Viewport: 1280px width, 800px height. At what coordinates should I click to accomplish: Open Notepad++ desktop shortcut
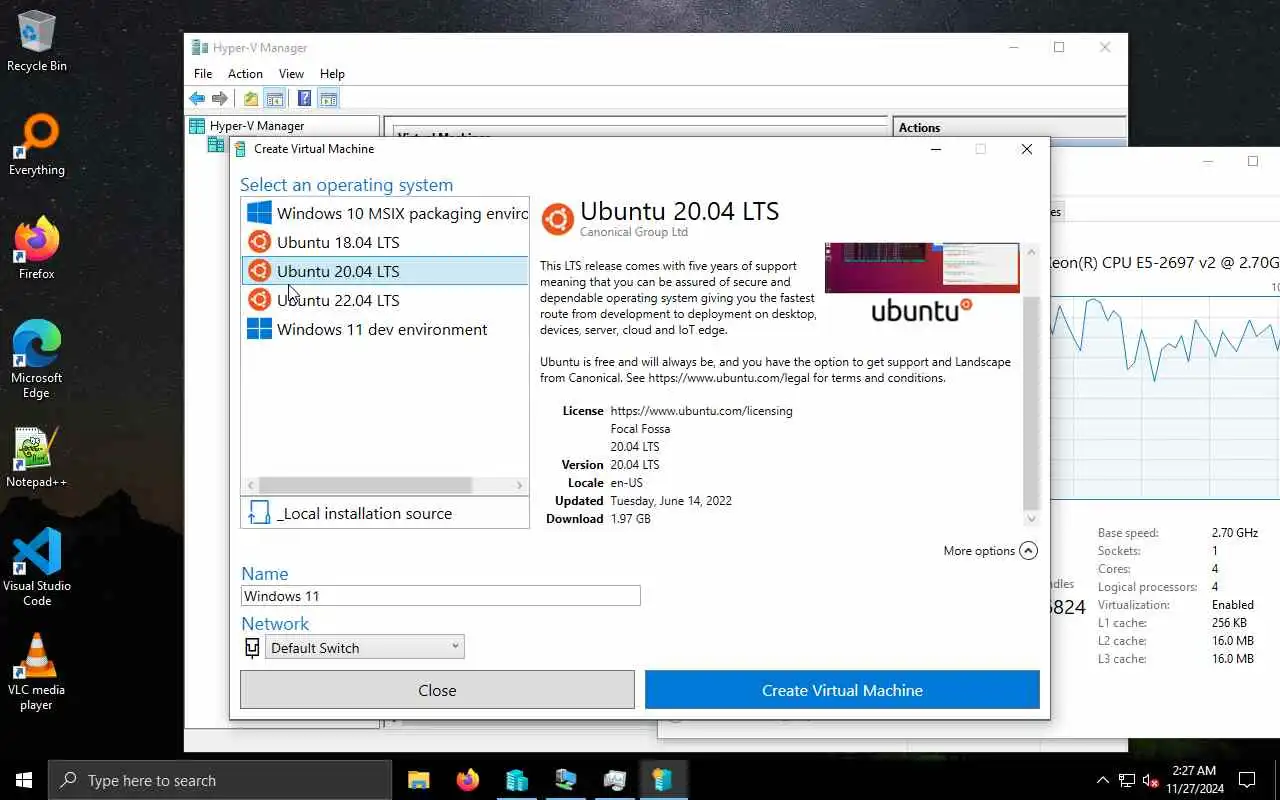point(37,457)
